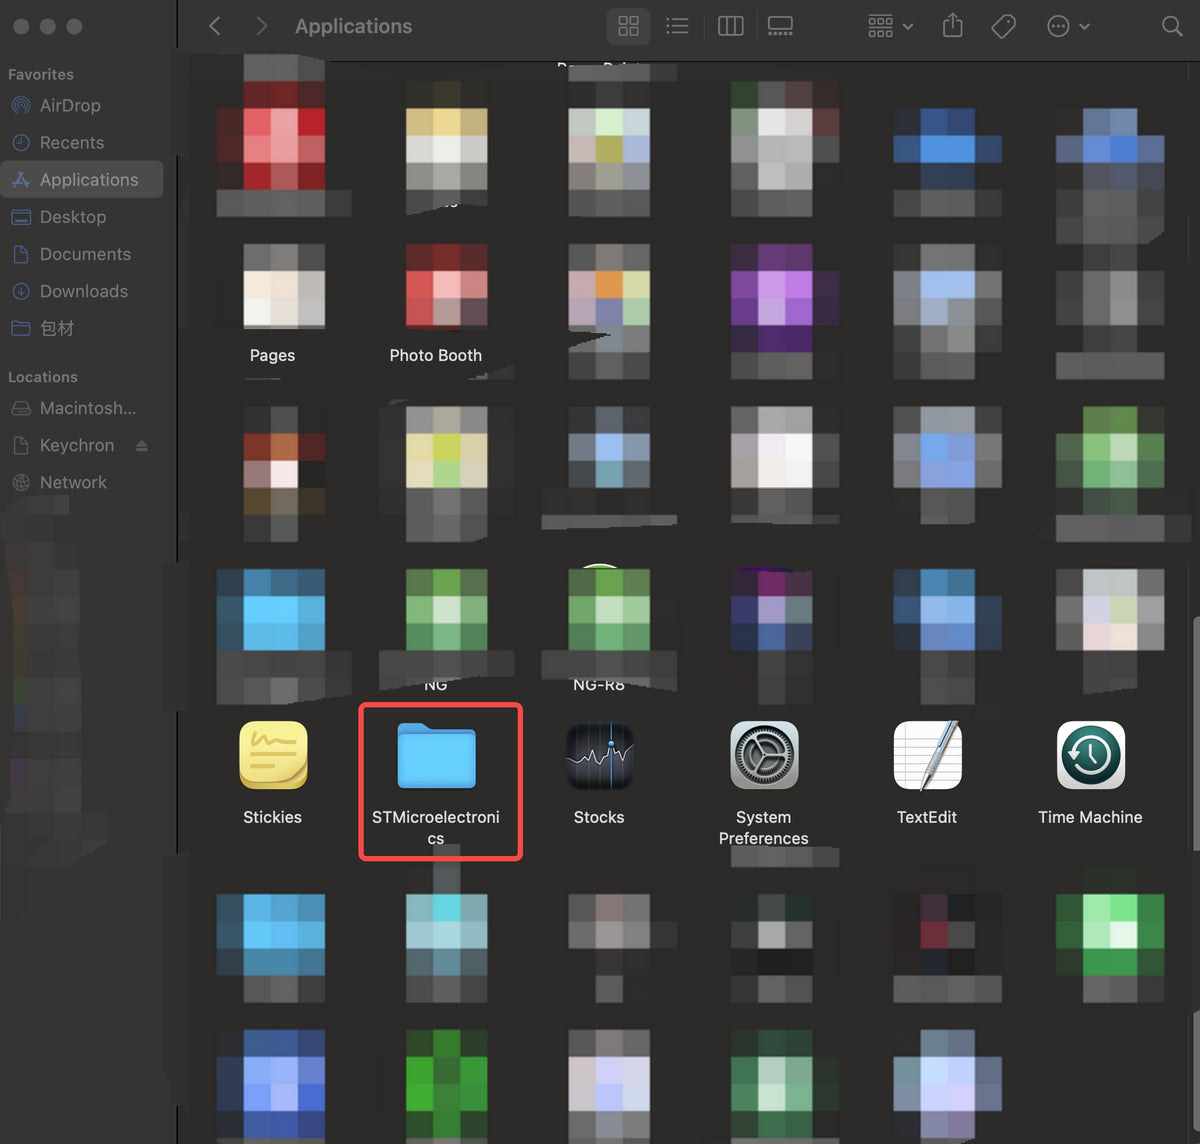The image size is (1200, 1144).
Task: Switch to gallery view
Action: click(x=780, y=27)
